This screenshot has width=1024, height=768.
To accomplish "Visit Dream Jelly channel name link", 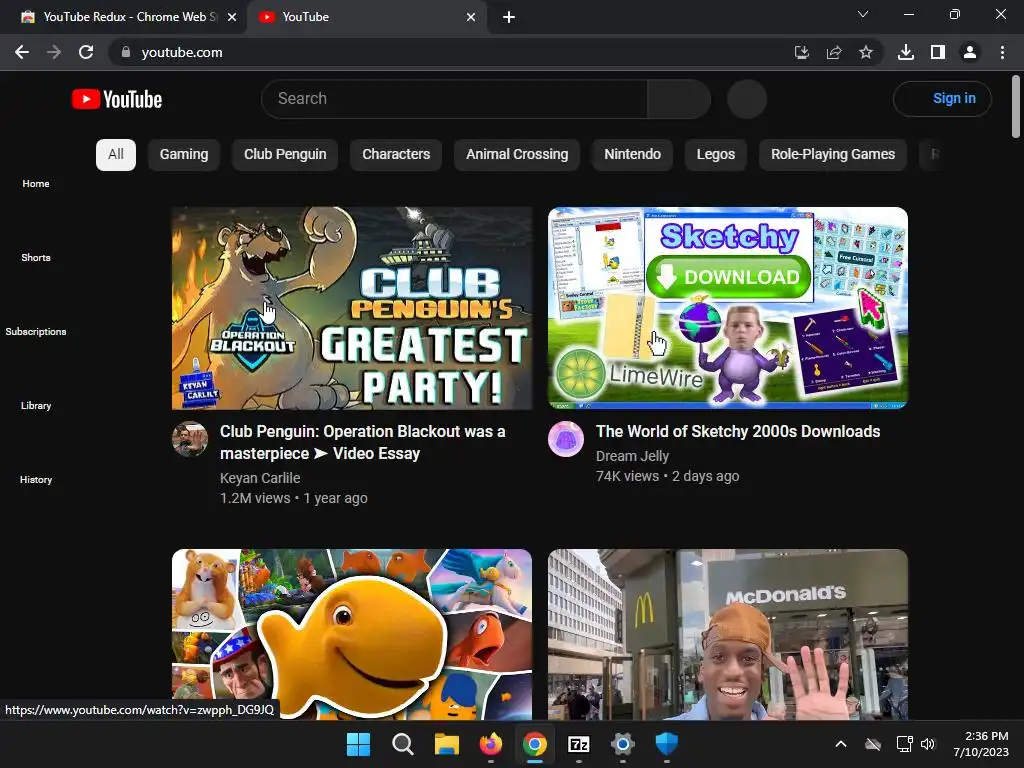I will (x=632, y=456).
